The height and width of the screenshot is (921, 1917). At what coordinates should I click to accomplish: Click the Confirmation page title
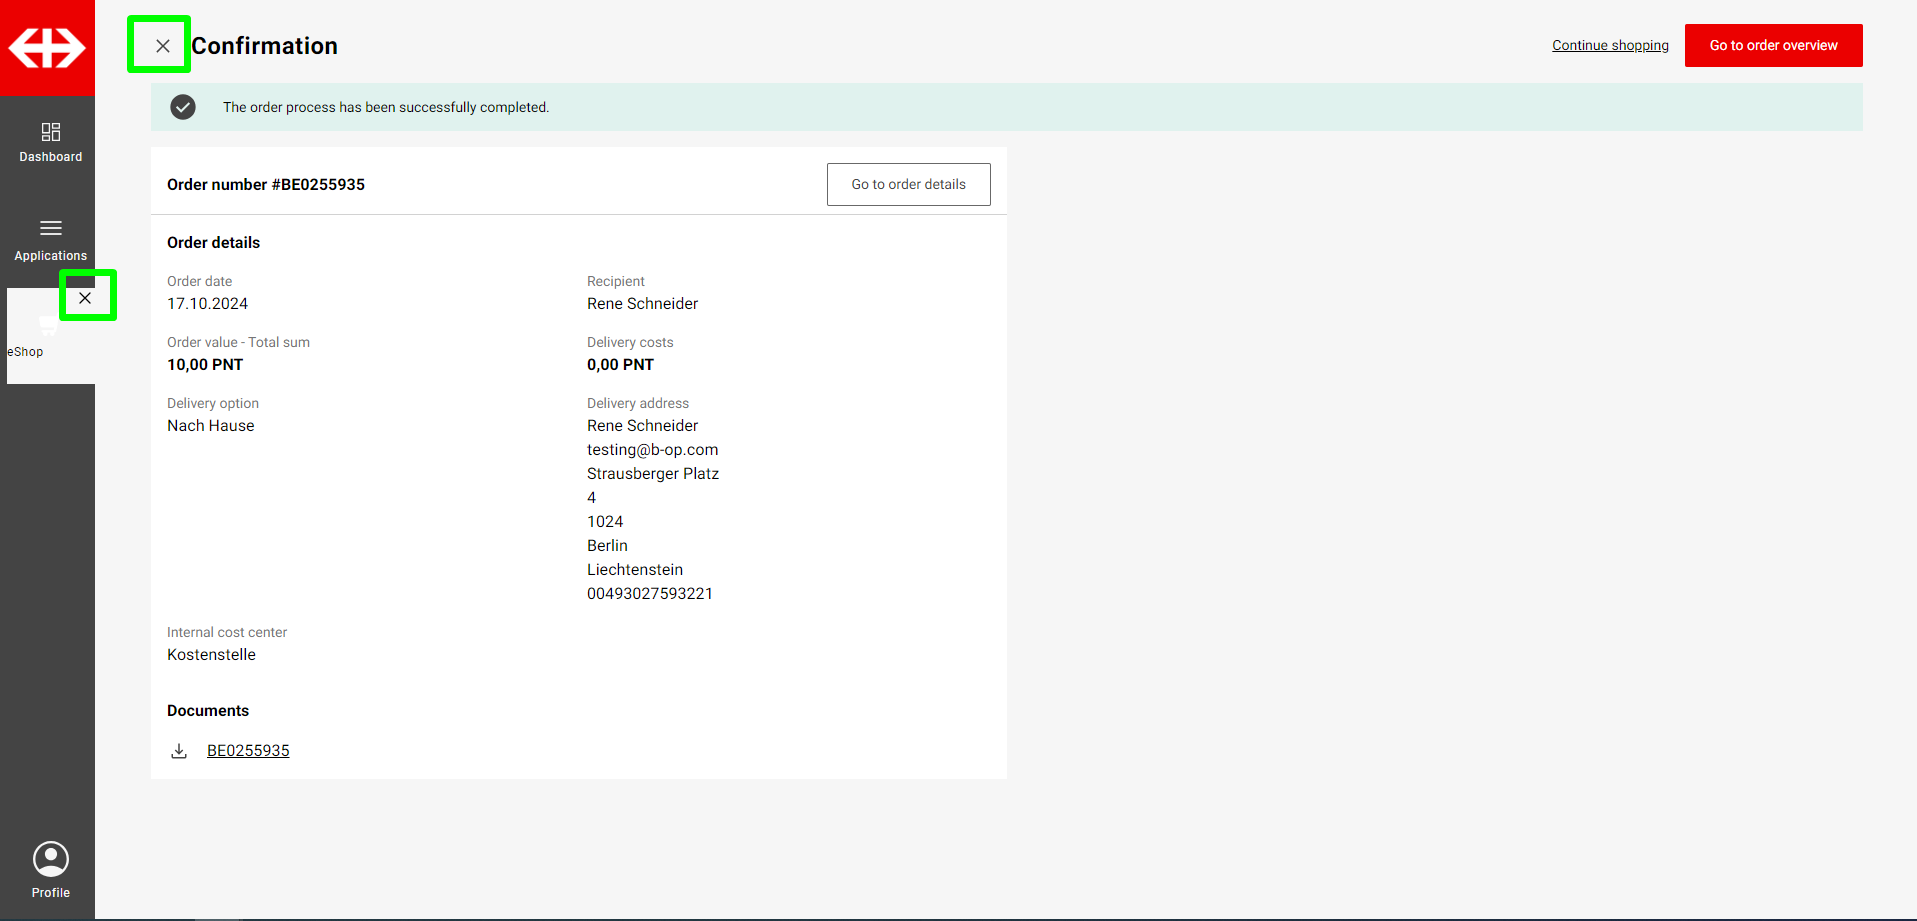coord(265,46)
